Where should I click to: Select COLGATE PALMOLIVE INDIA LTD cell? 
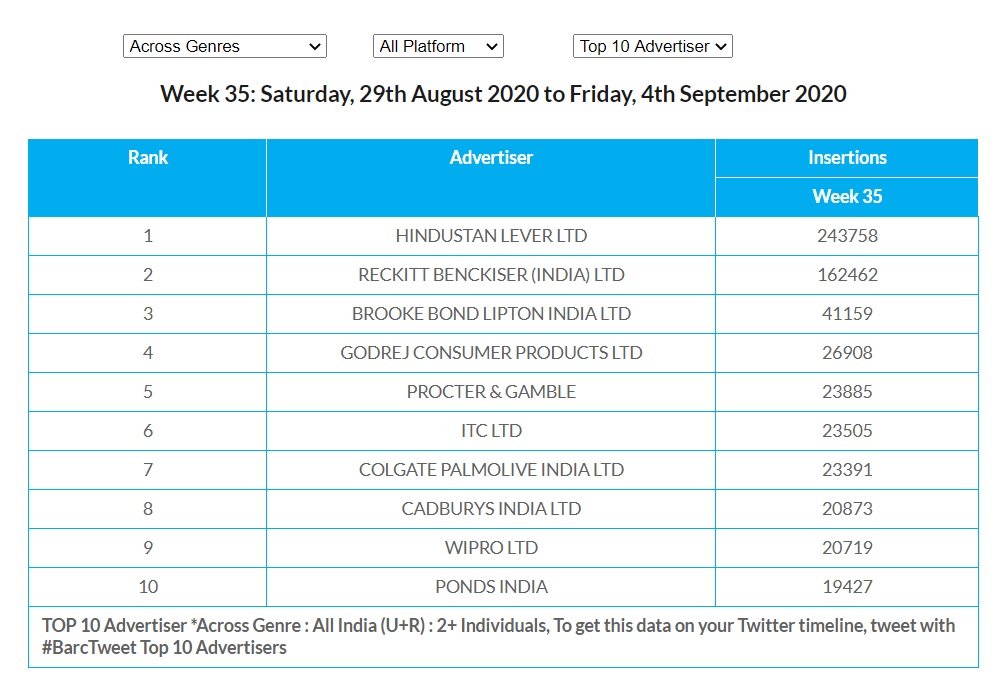coord(491,470)
